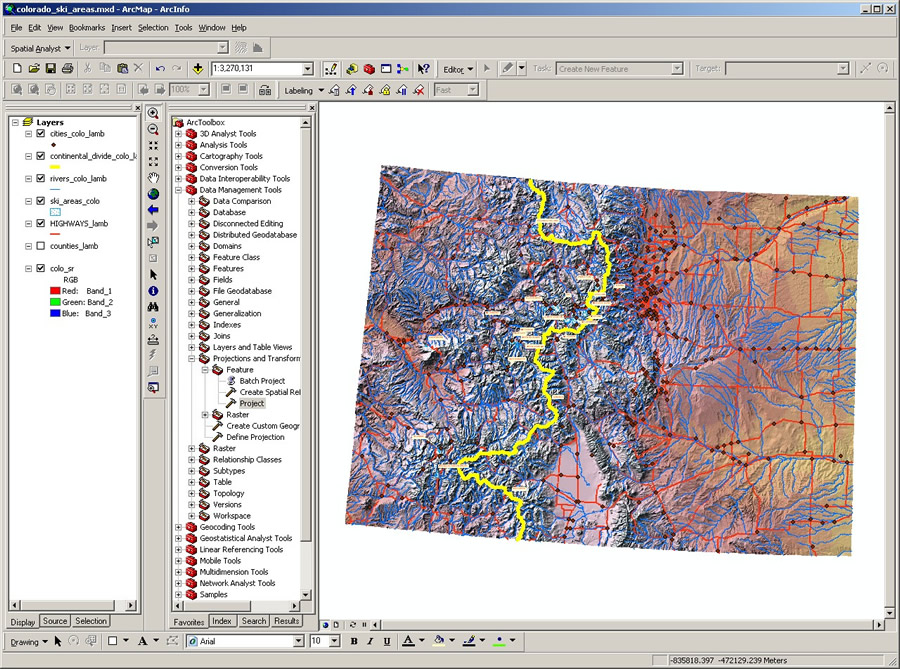Open the Editor dropdown menu
The height and width of the screenshot is (669, 900).
[x=458, y=69]
